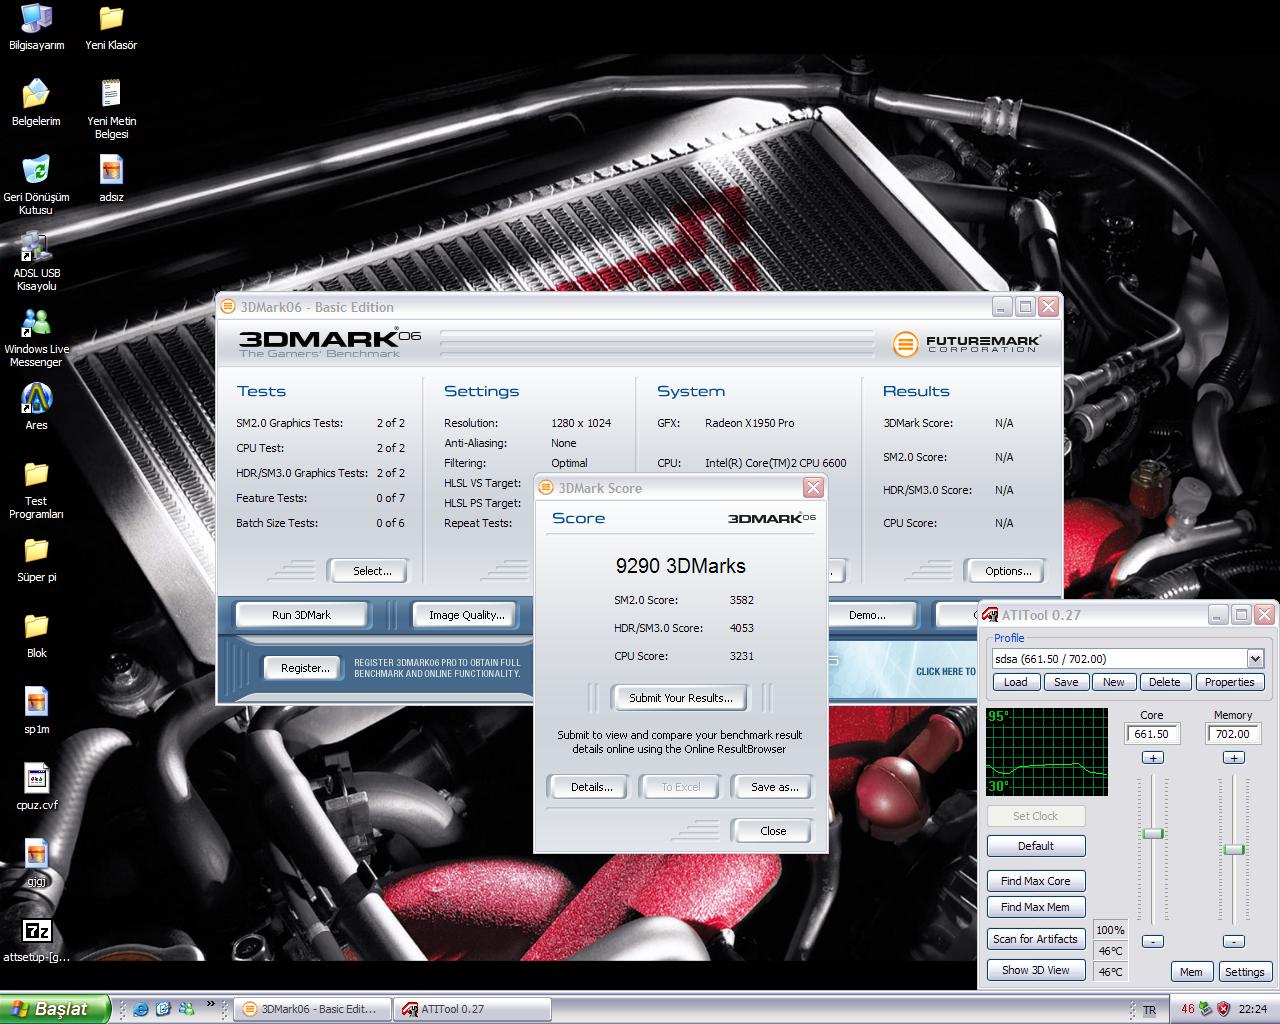Select the Süper pi folder icon

coord(36,550)
